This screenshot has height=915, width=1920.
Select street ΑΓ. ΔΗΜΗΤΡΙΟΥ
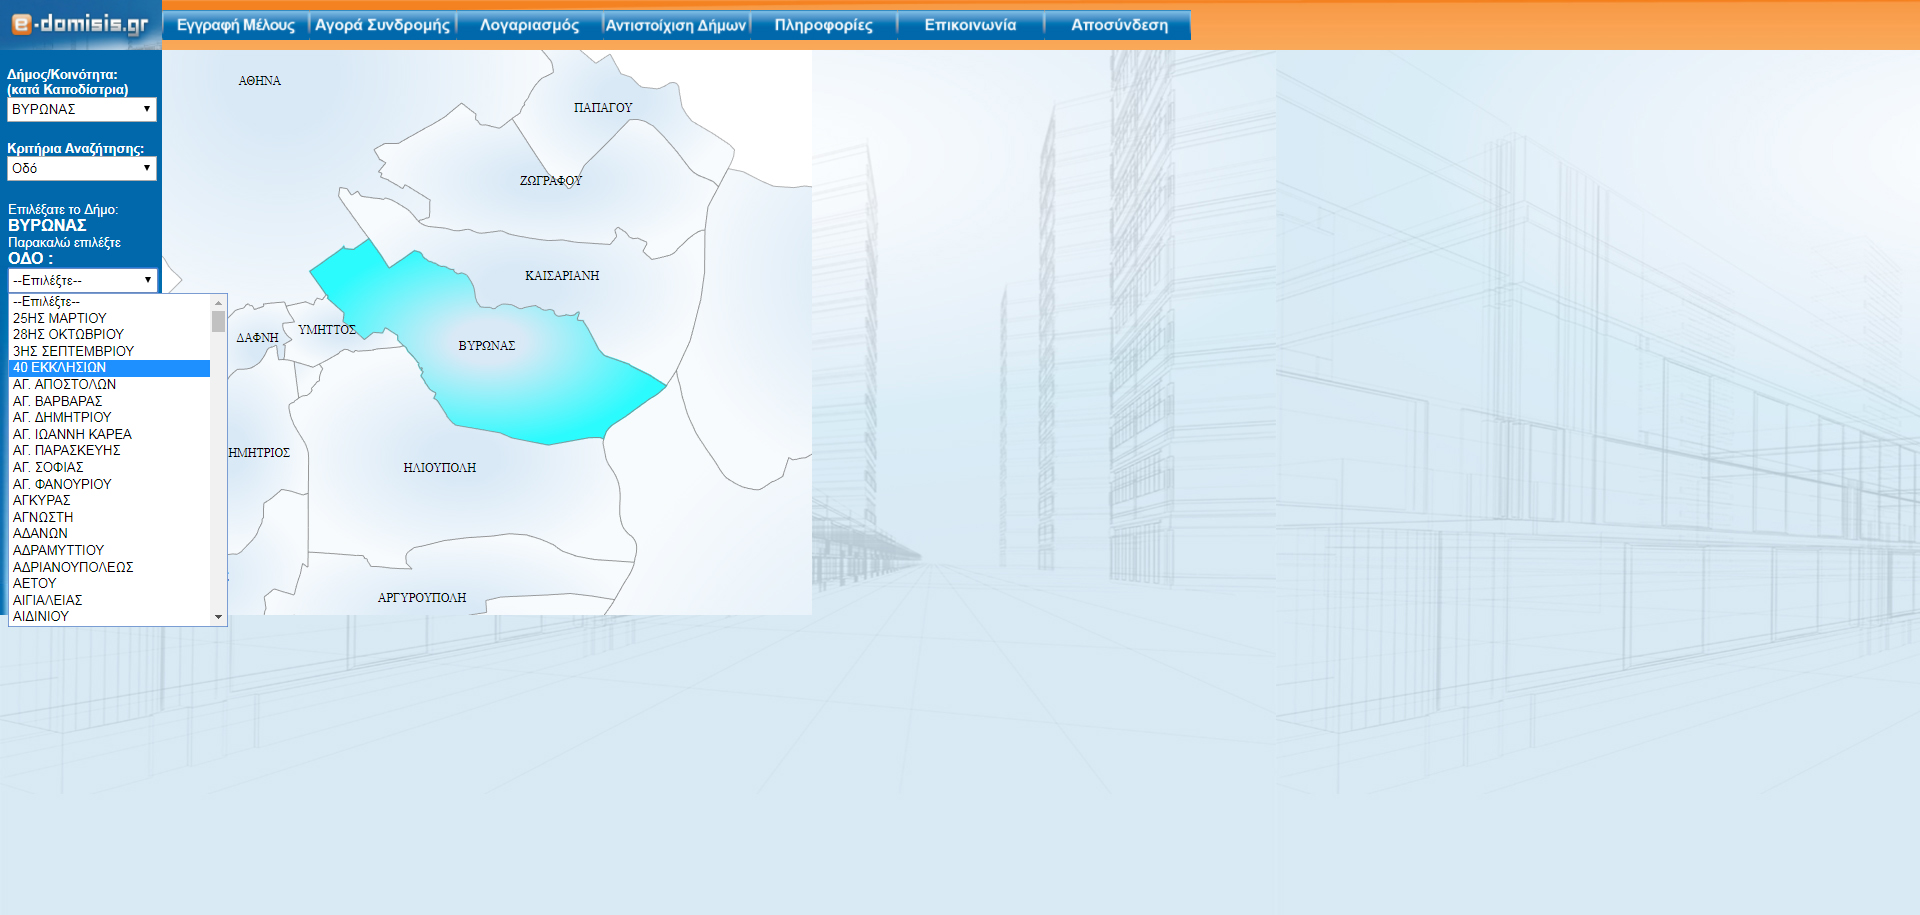tap(110, 417)
